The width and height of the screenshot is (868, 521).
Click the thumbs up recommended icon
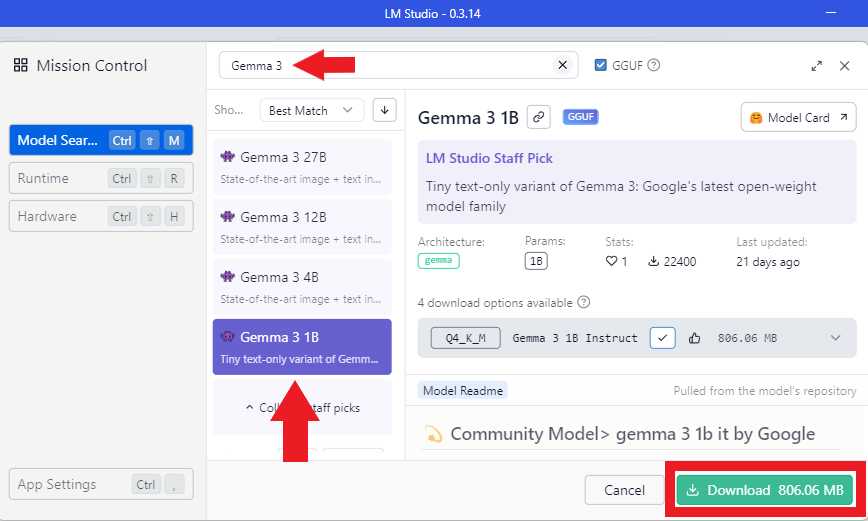[694, 338]
